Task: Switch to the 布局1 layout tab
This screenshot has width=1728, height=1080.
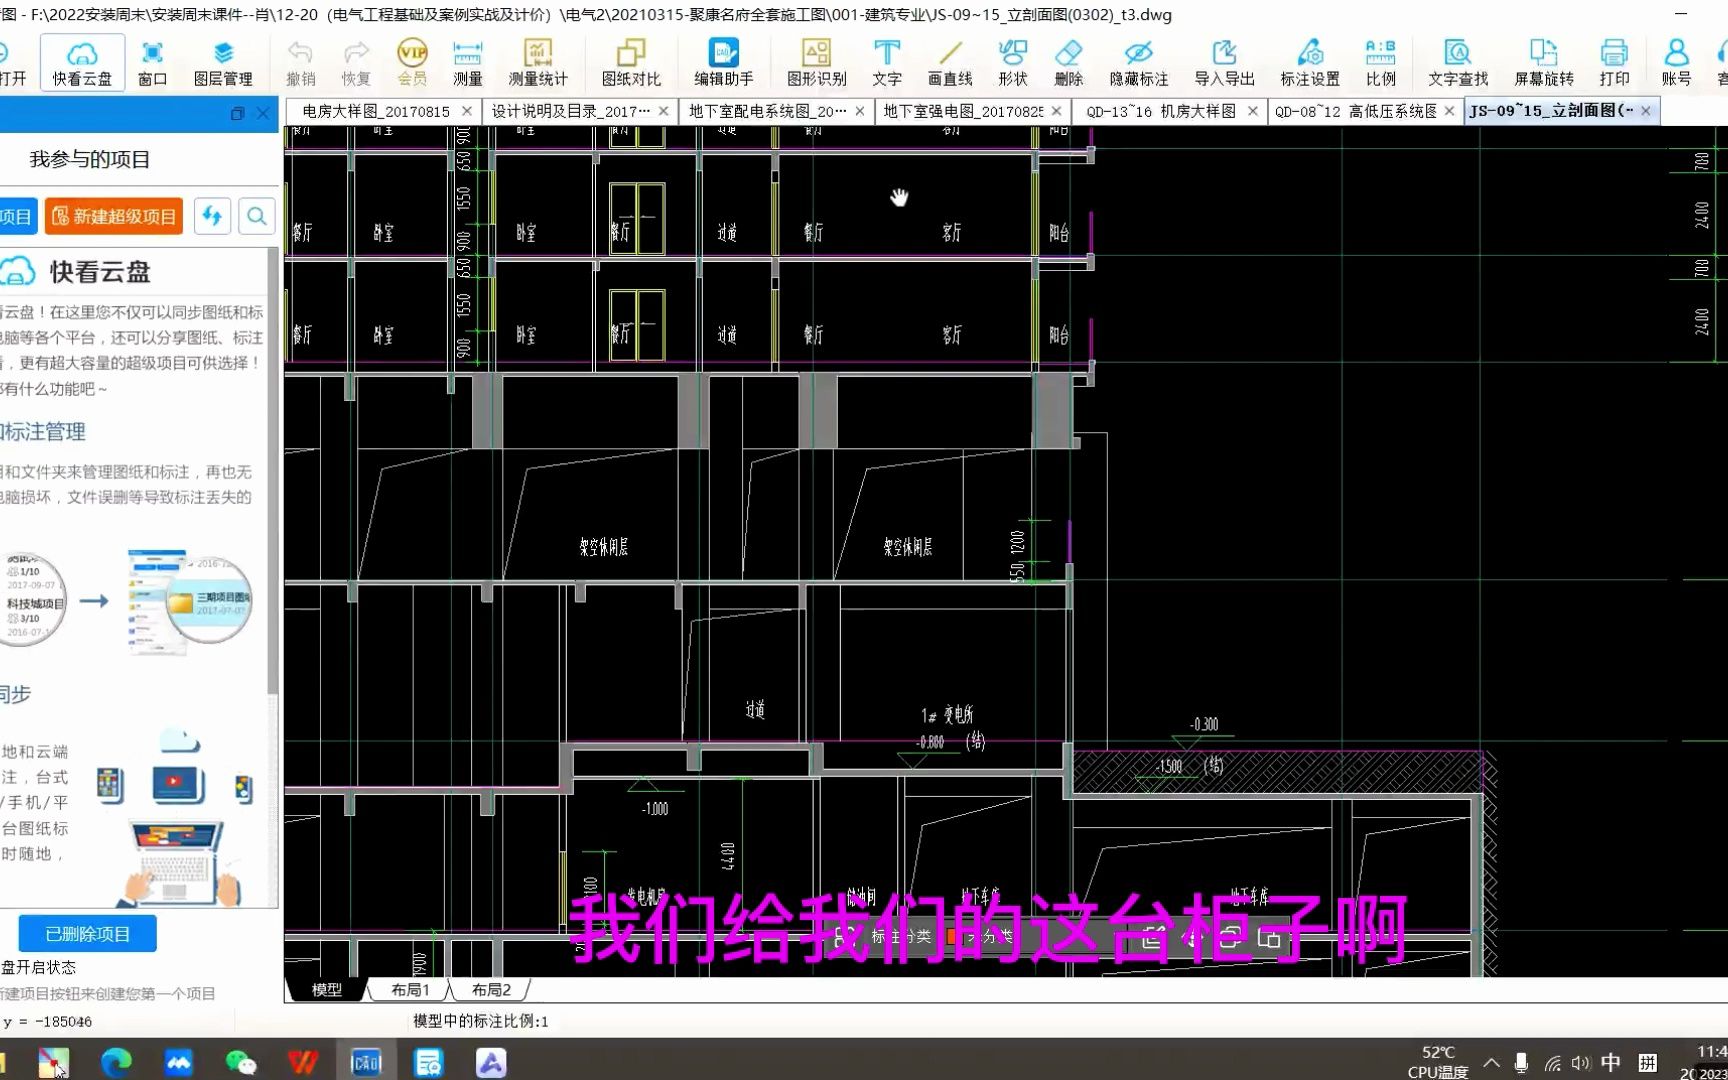Action: pyautogui.click(x=410, y=990)
